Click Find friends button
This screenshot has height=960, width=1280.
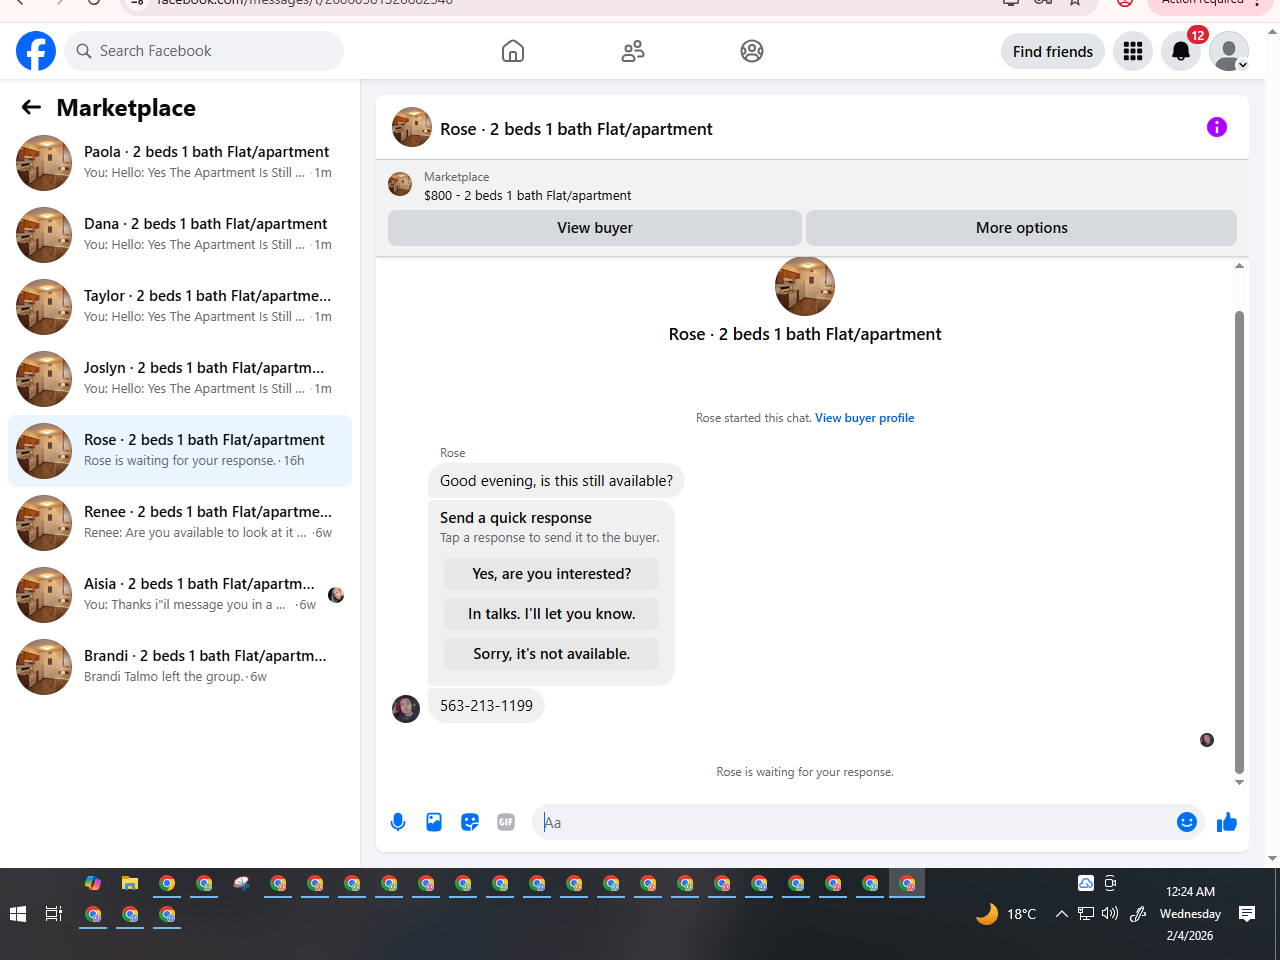(x=1053, y=51)
